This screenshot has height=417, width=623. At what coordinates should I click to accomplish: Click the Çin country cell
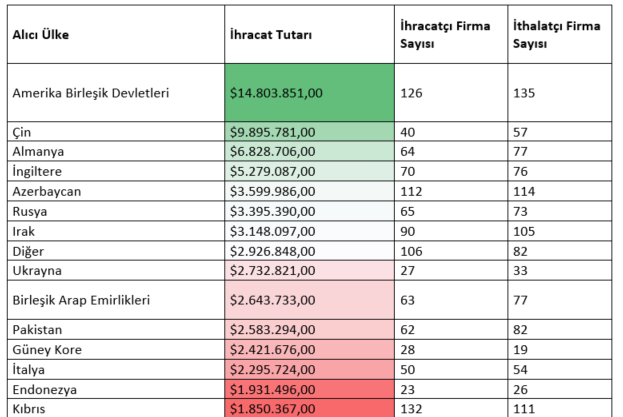click(22, 132)
